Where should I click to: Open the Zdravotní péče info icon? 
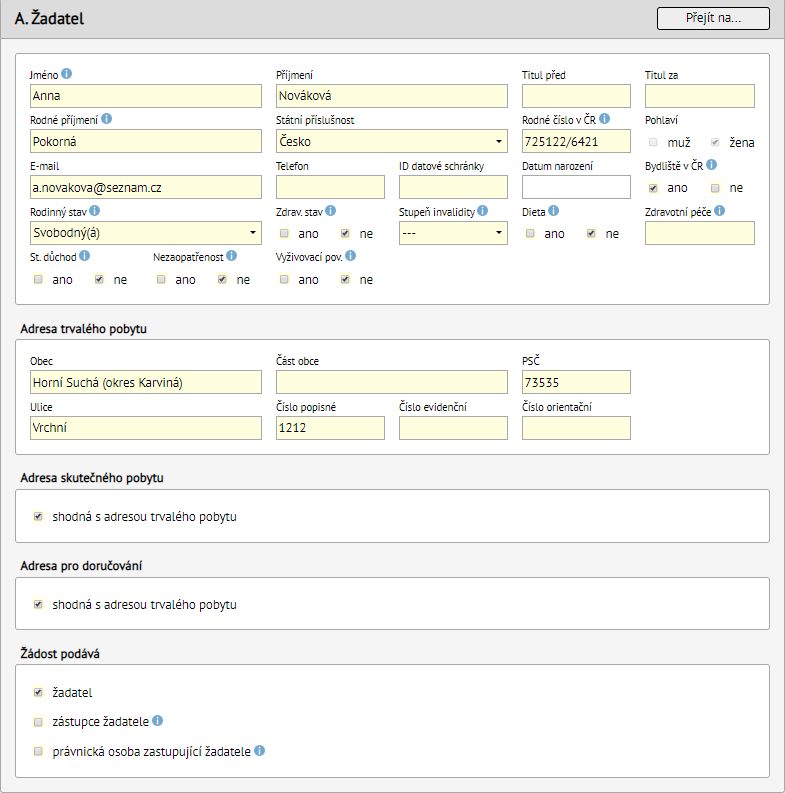click(x=719, y=210)
